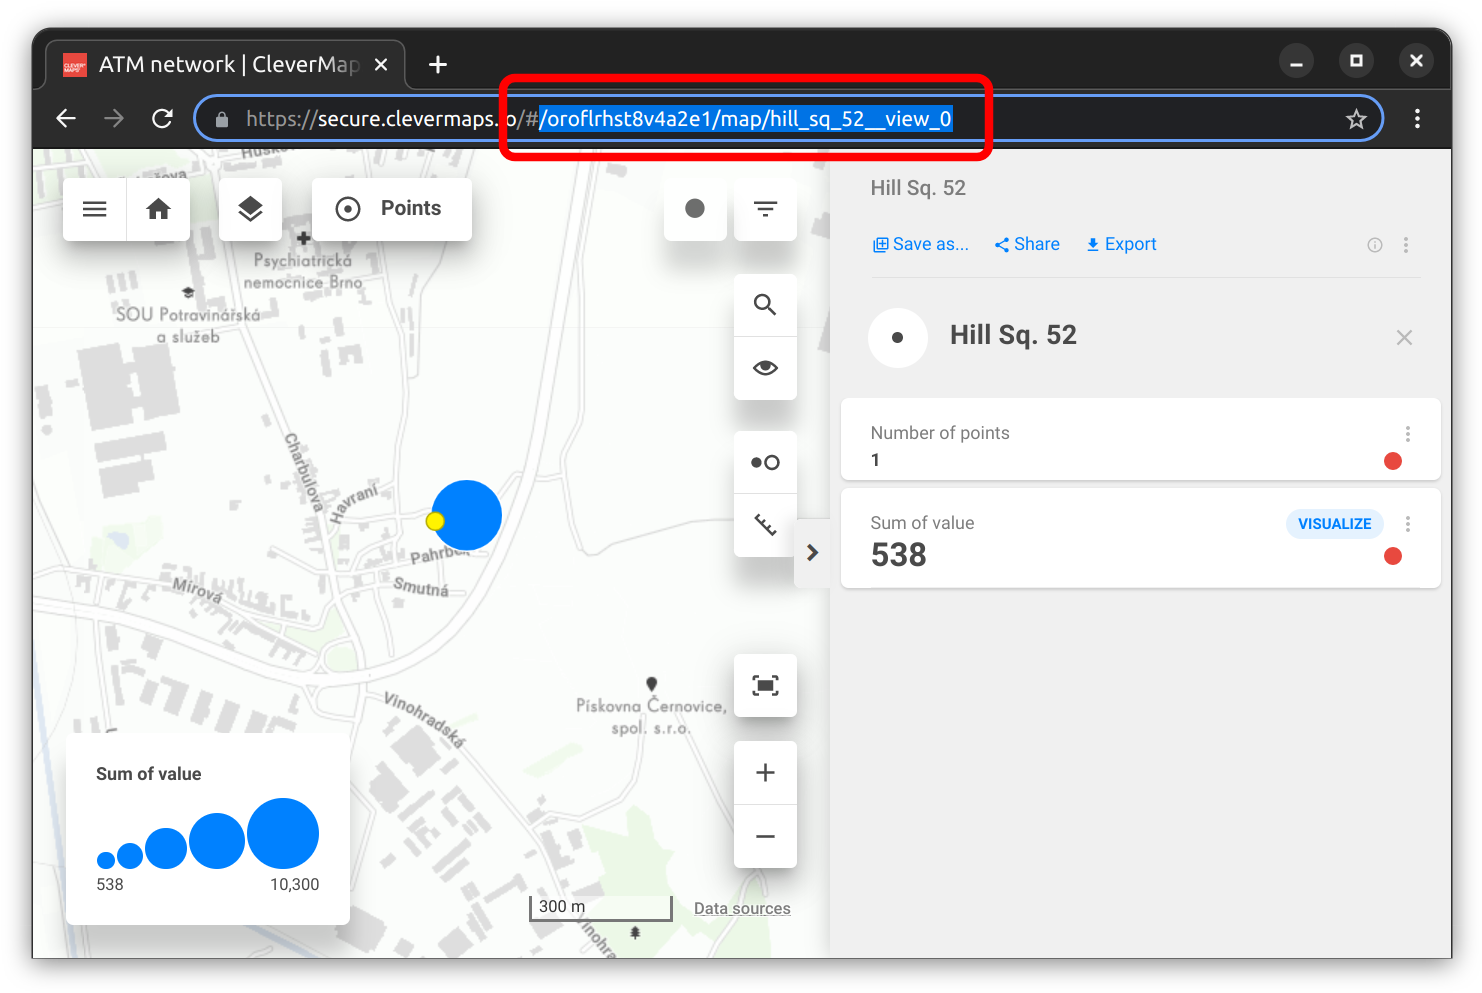This screenshot has width=1482, height=993.
Task: Open the map layers panel
Action: pos(250,209)
